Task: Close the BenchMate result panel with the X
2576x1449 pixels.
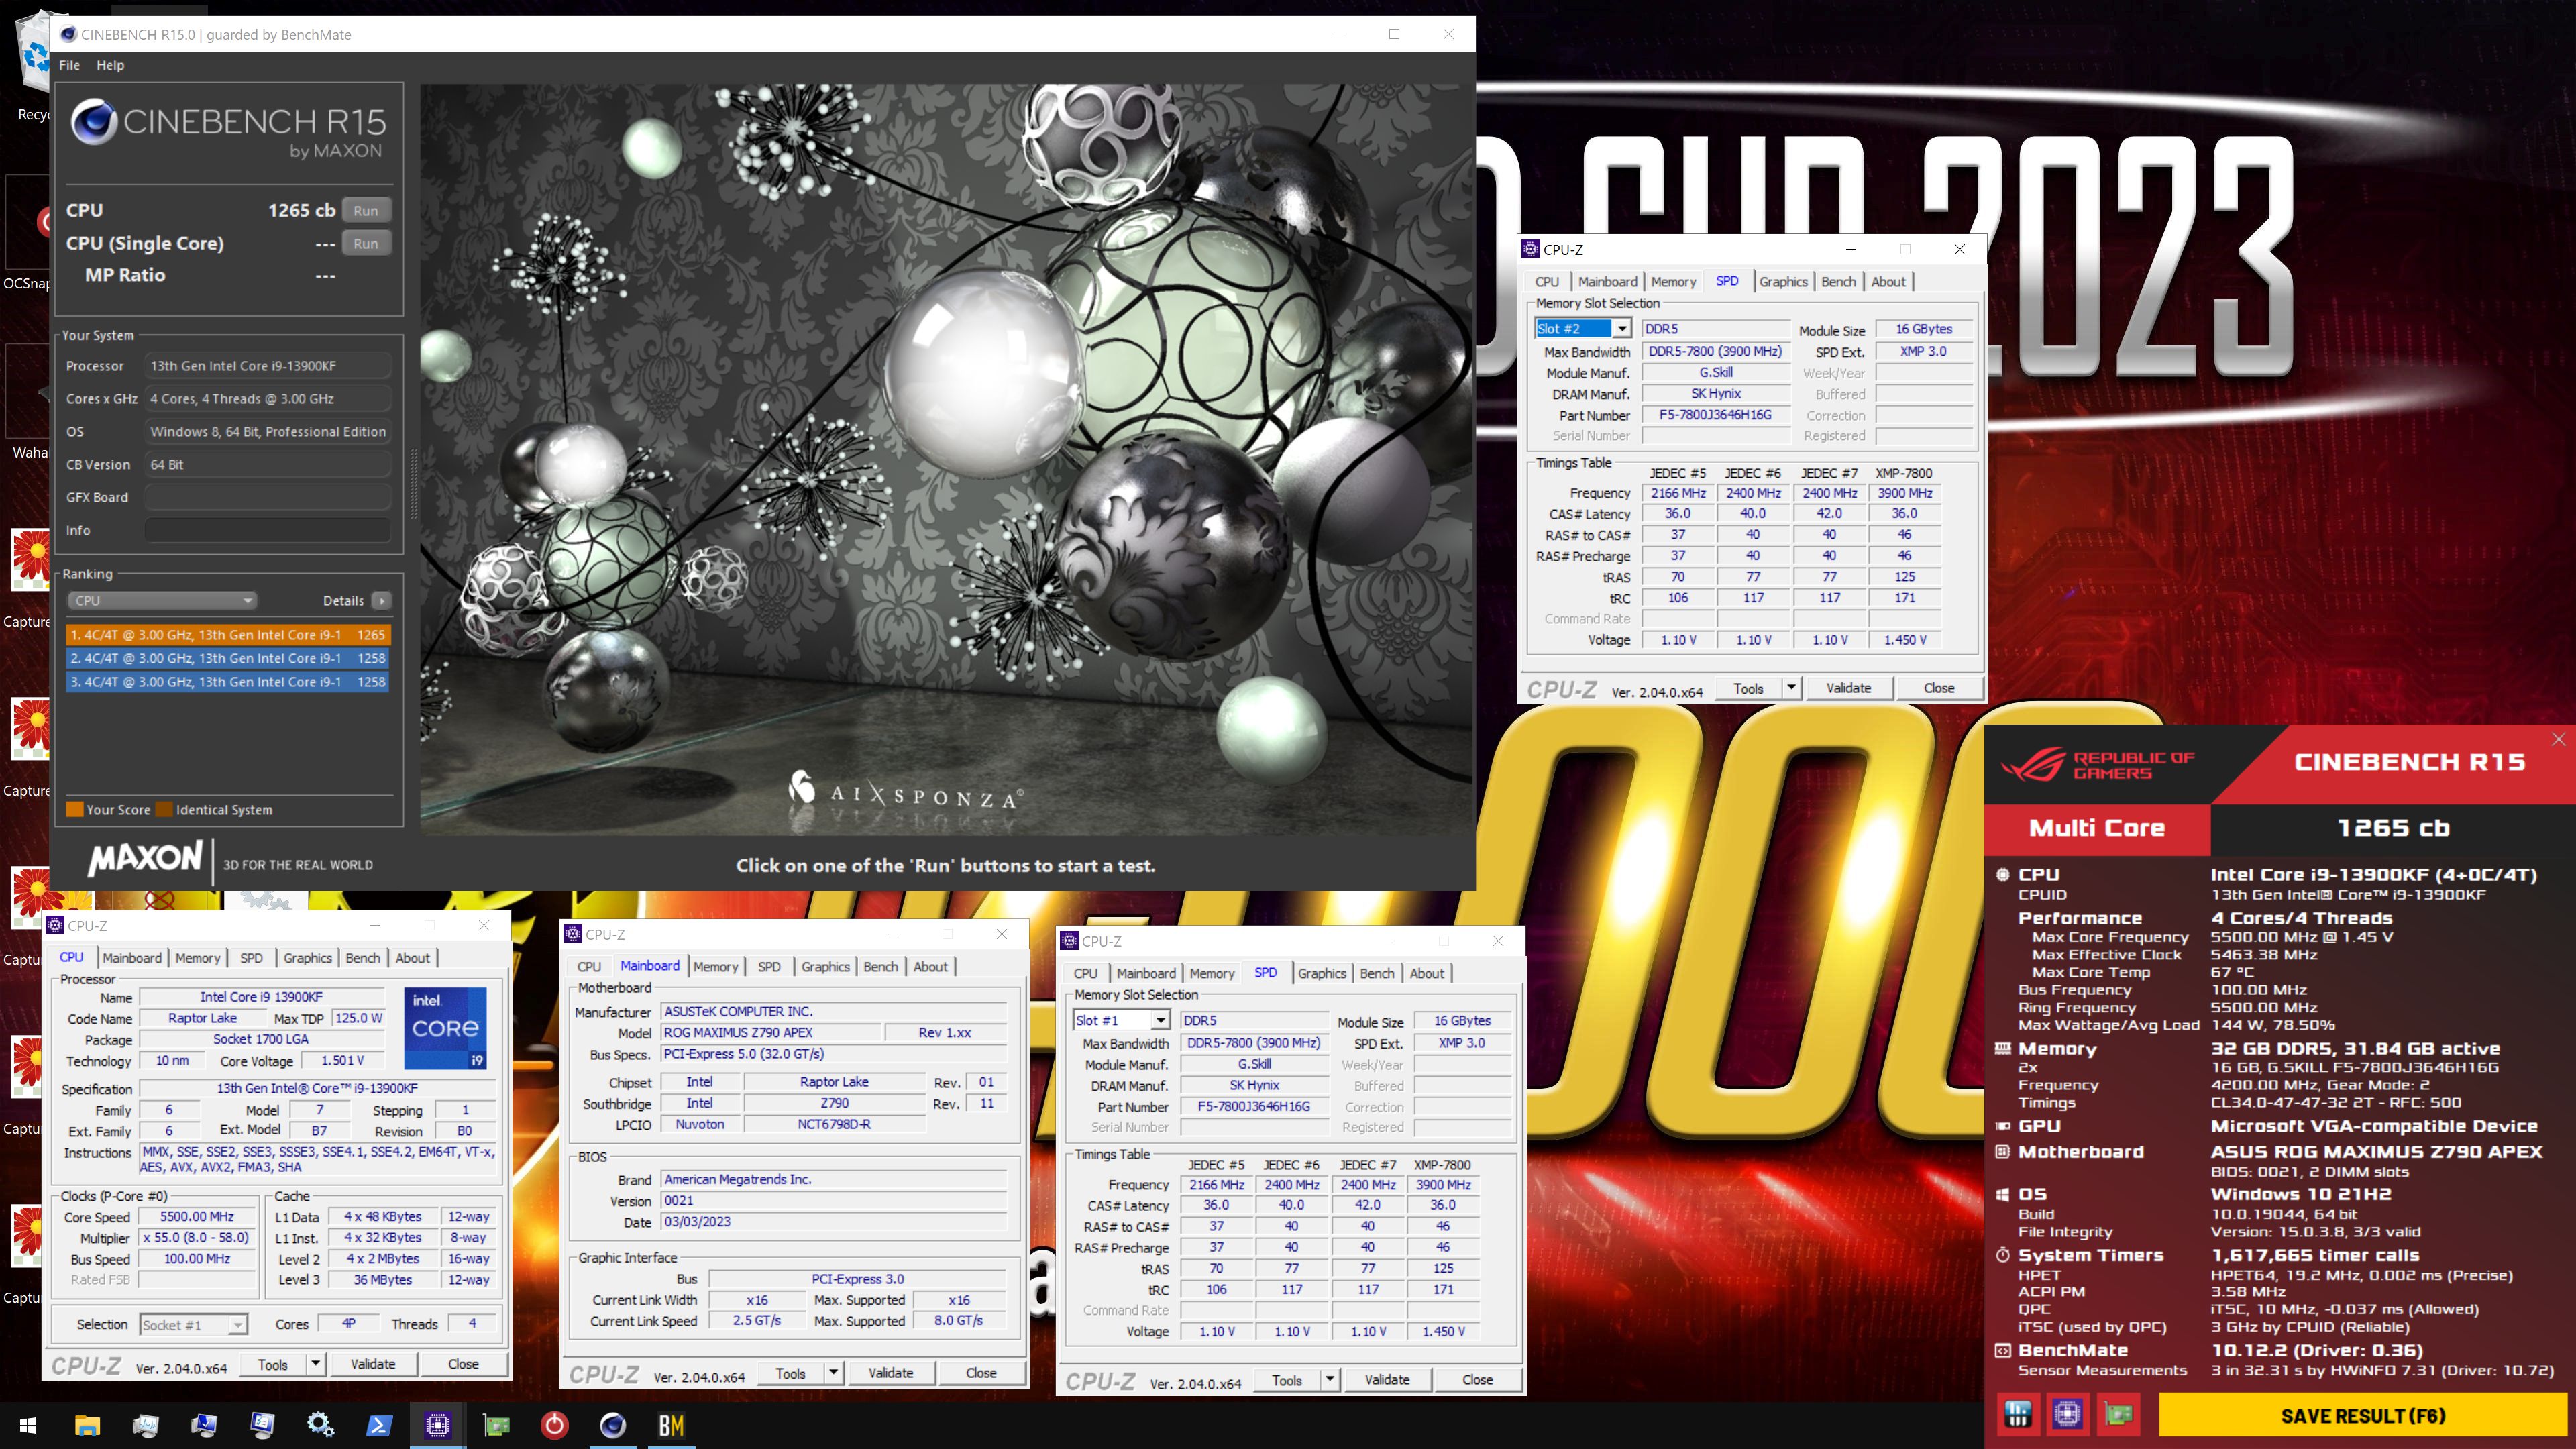Action: tap(2558, 739)
